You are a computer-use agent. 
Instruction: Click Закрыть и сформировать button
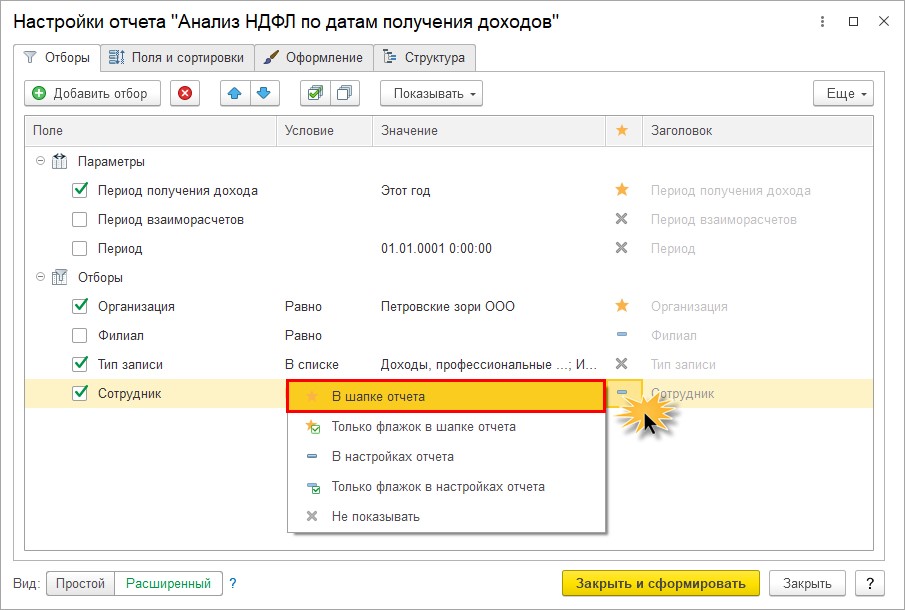pyautogui.click(x=661, y=583)
